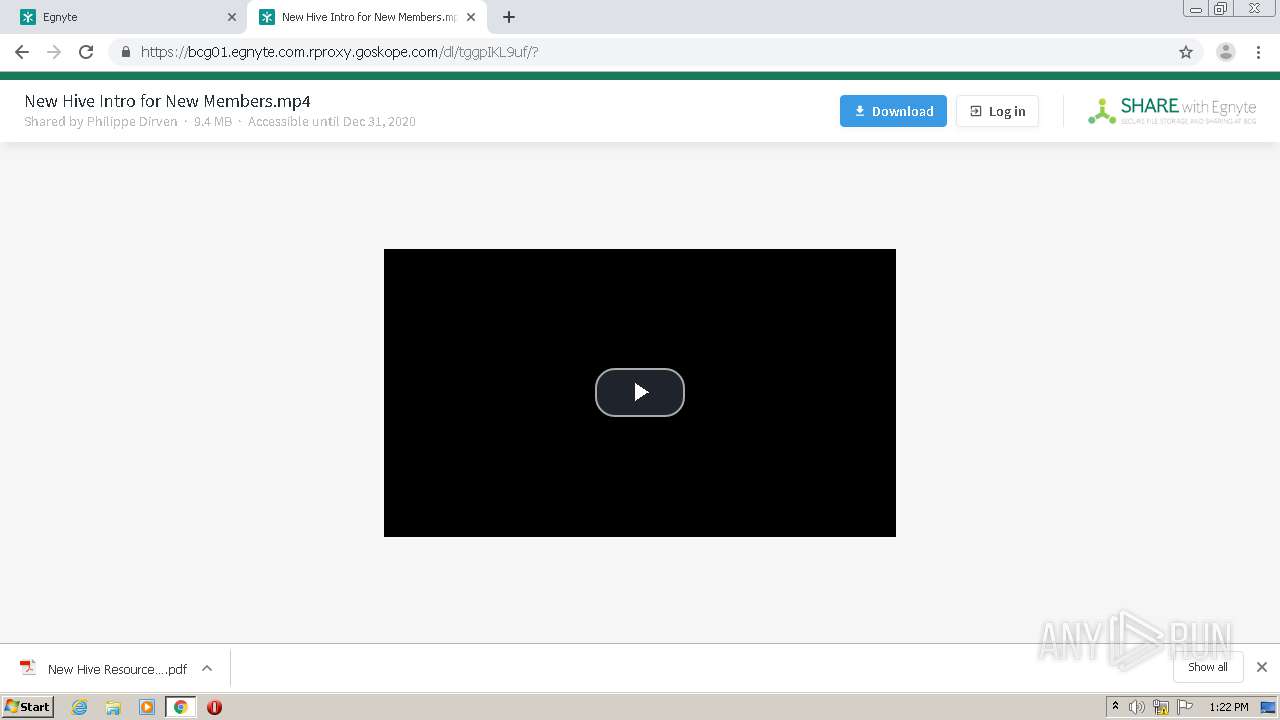The image size is (1280, 720).
Task: Show hidden system tray icons
Action: (x=1115, y=707)
